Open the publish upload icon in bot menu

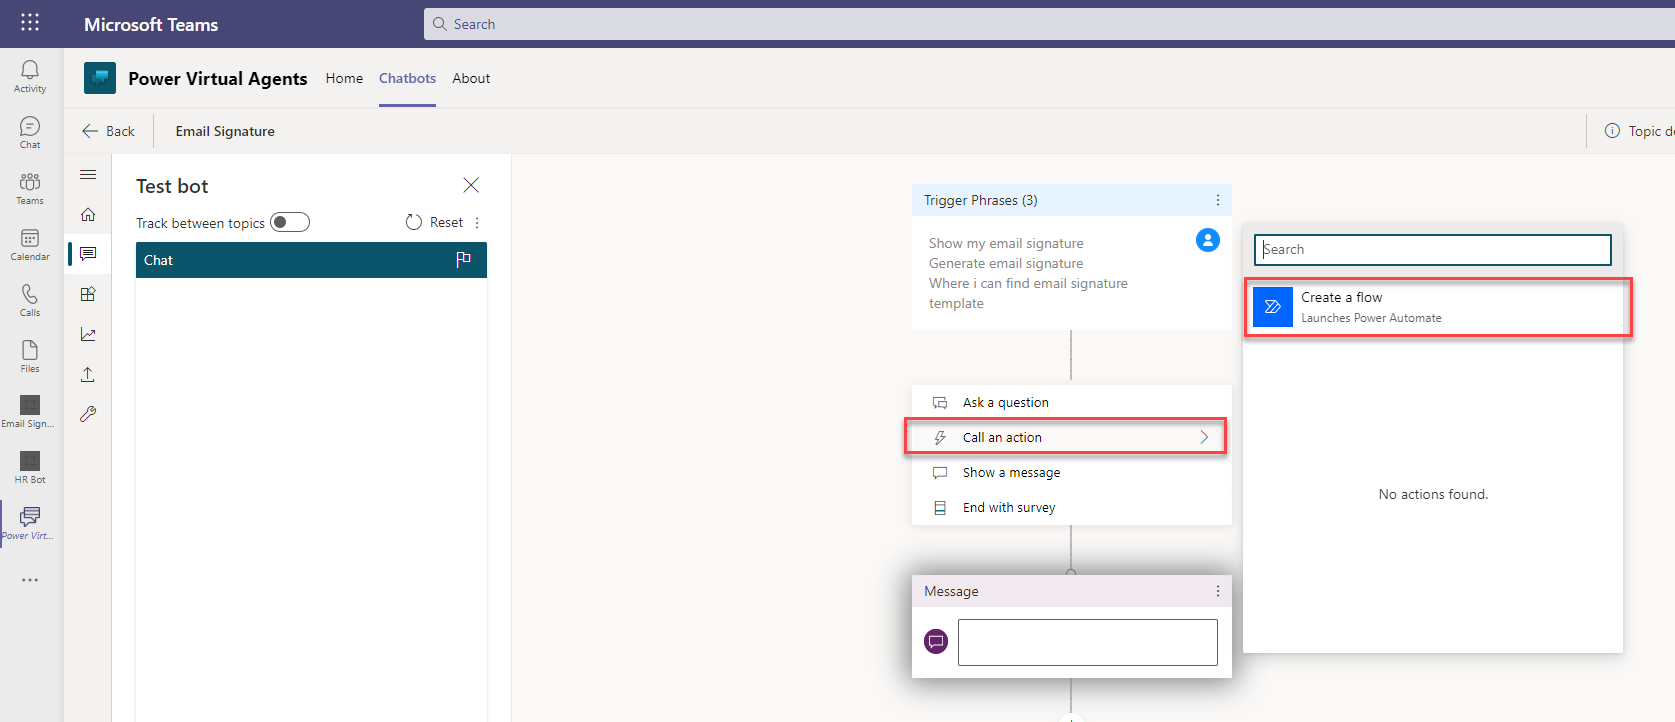point(88,374)
